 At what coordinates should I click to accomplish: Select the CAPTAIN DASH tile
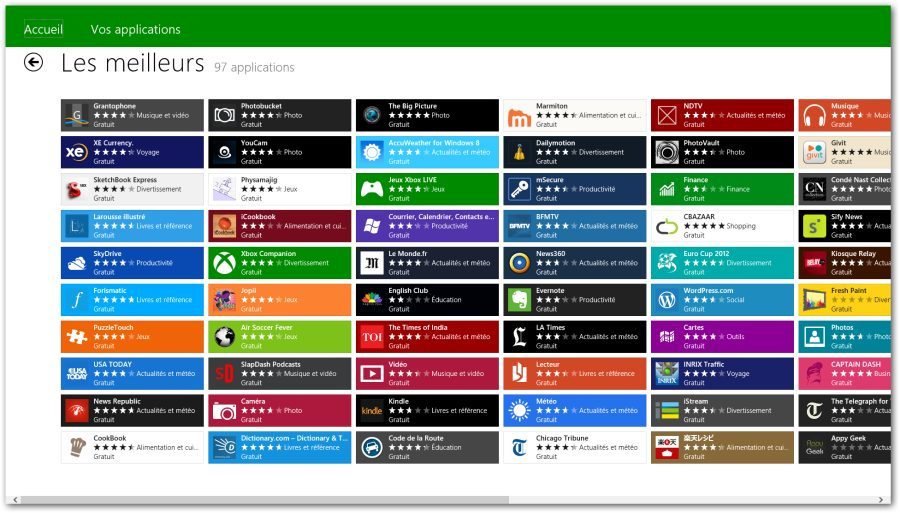(844, 374)
